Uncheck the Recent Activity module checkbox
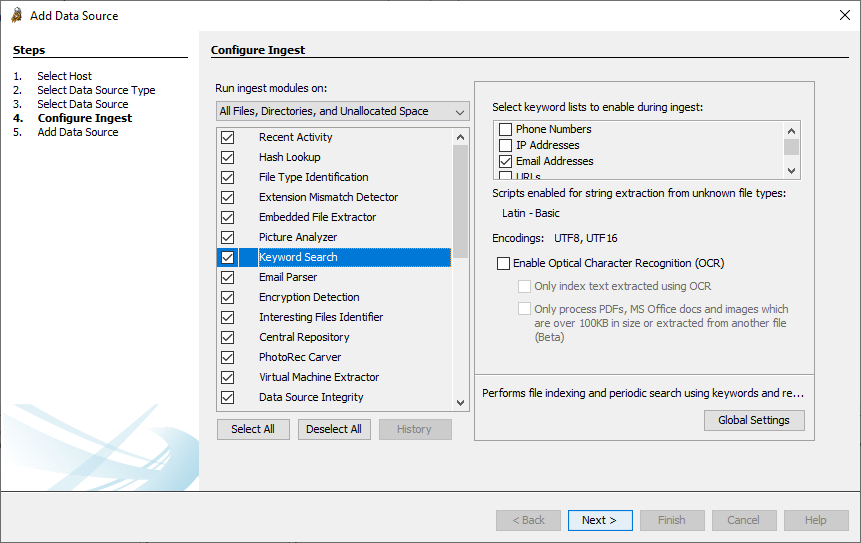 point(227,137)
